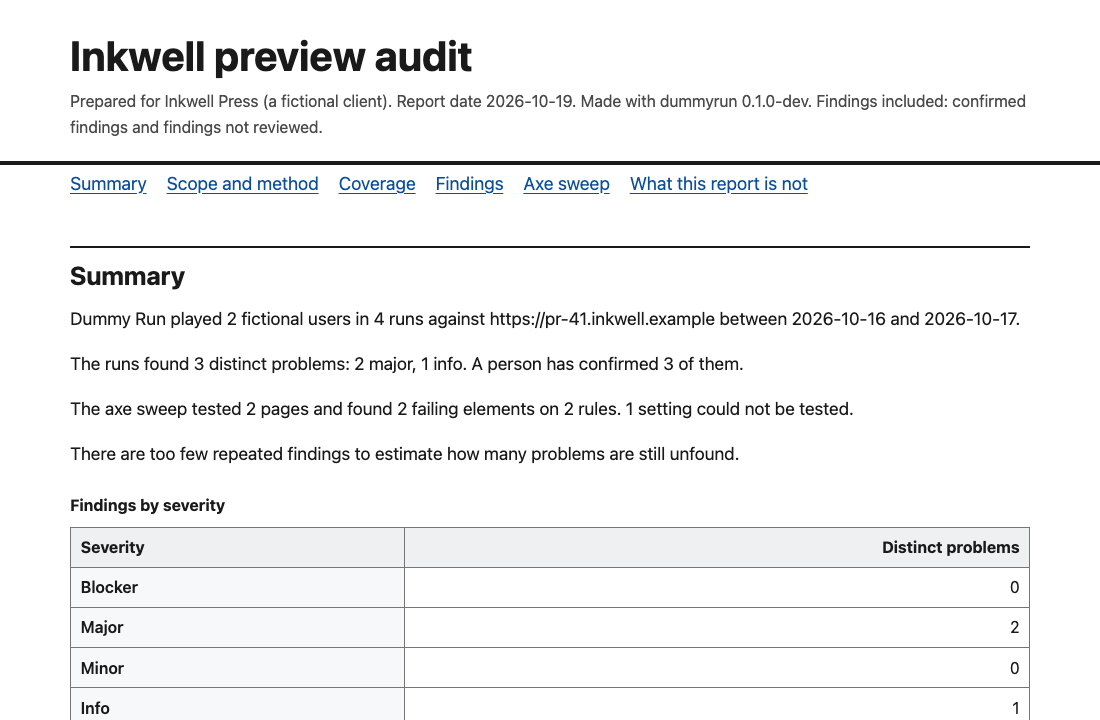The height and width of the screenshot is (720, 1100).
Task: Click the Blocker row label
Action: [237, 587]
